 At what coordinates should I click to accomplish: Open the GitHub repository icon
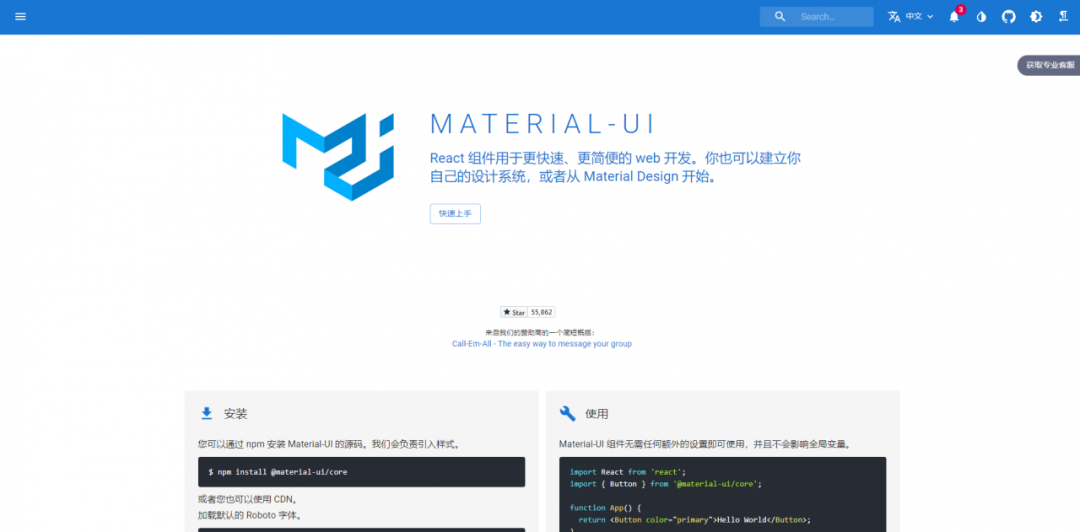[1008, 17]
